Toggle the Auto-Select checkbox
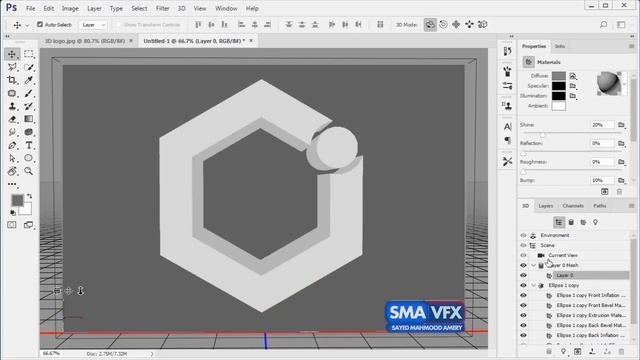The width and height of the screenshot is (640, 360). click(40, 24)
